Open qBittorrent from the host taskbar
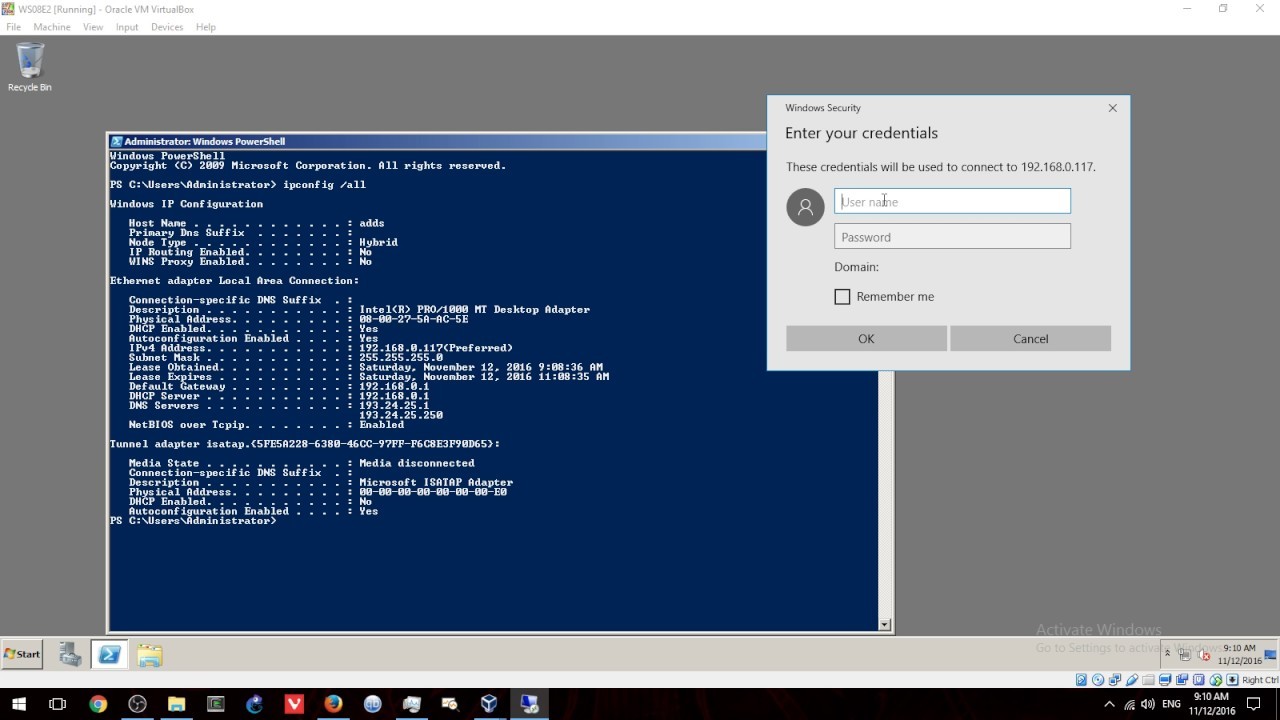Image resolution: width=1280 pixels, height=720 pixels. tap(372, 704)
